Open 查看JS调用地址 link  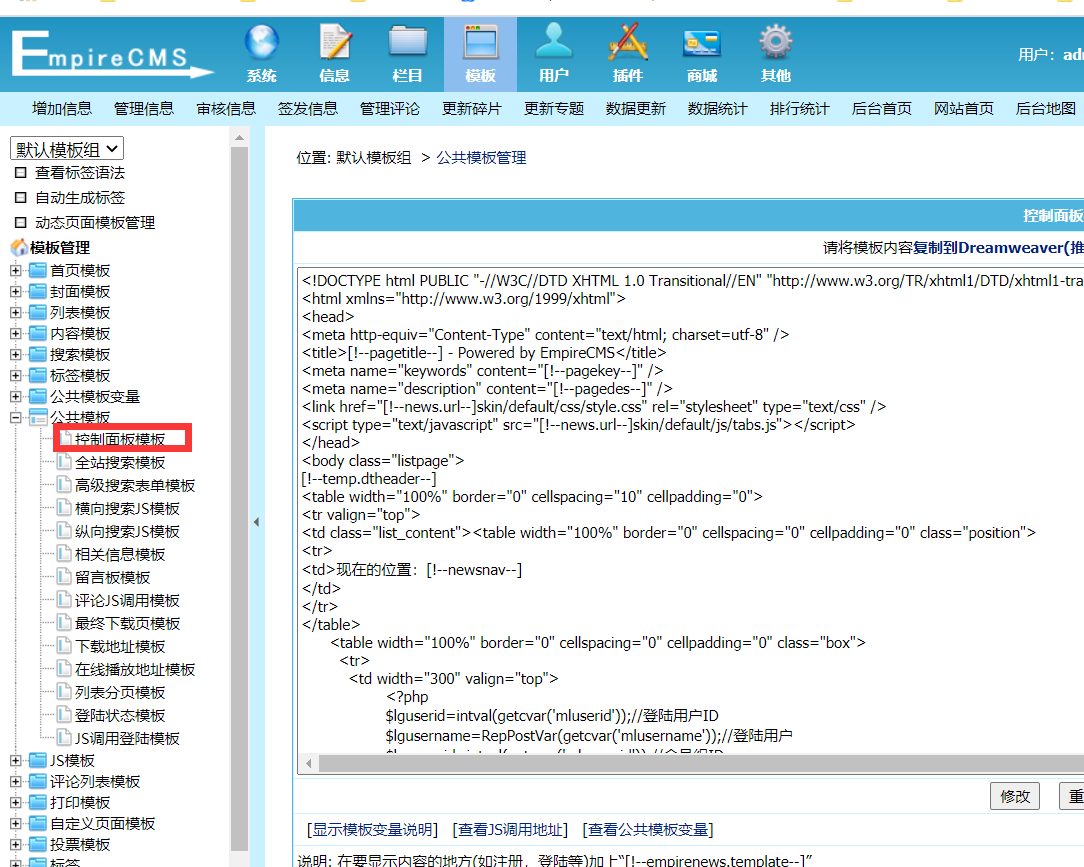coord(510,829)
